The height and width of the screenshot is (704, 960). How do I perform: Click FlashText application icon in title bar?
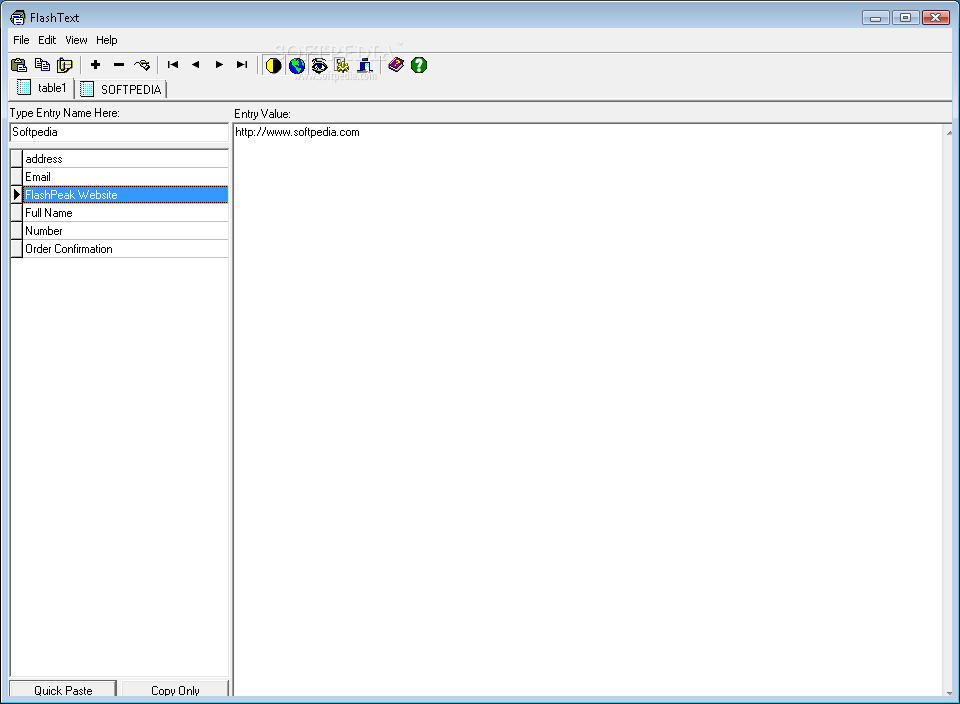[18, 18]
